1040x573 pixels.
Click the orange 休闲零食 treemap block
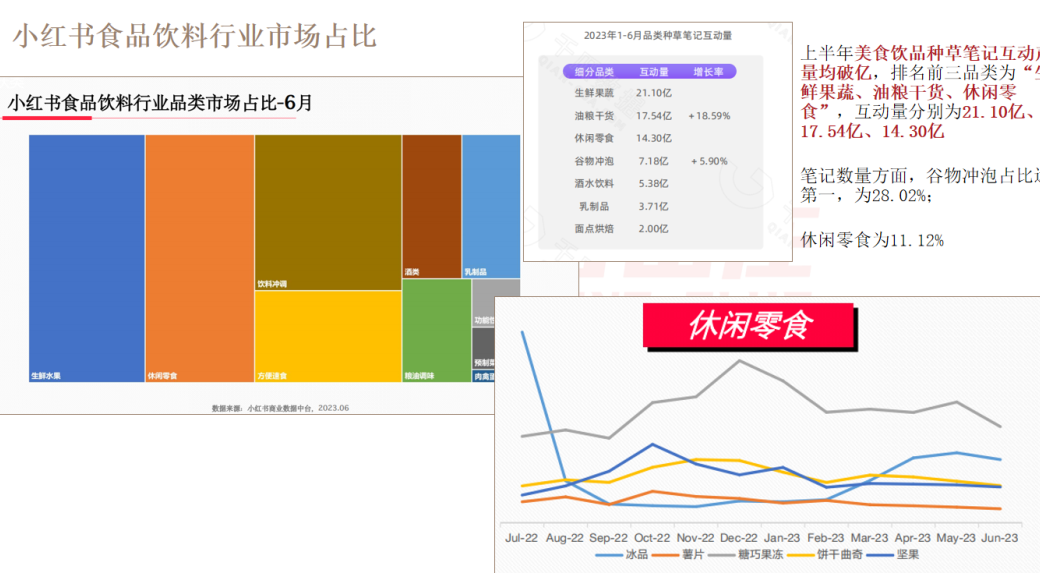tap(200, 258)
